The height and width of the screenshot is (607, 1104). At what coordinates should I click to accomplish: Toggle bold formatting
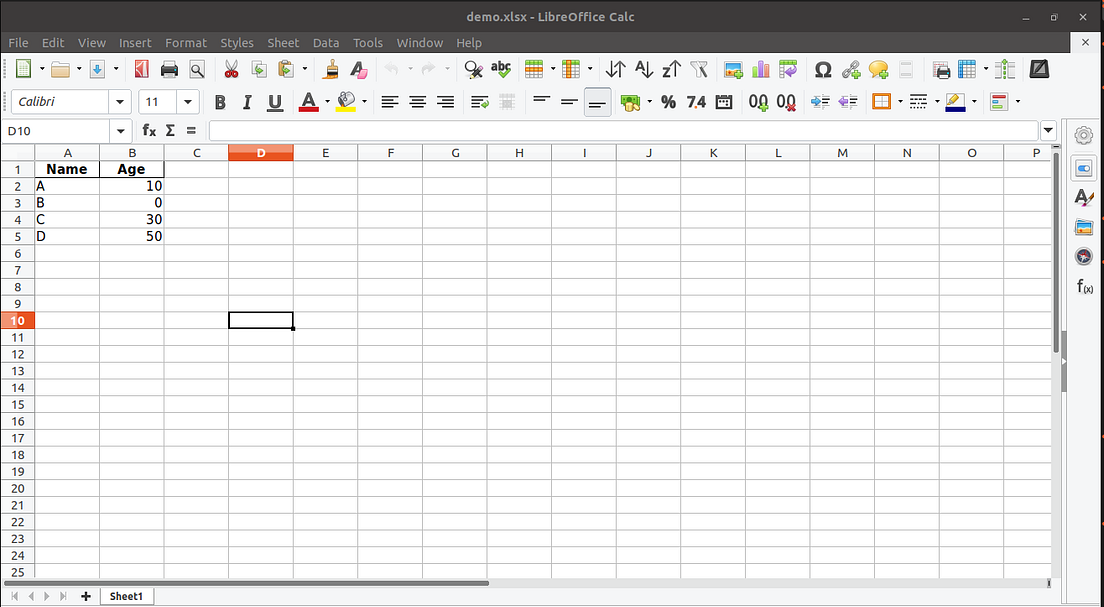tap(219, 101)
